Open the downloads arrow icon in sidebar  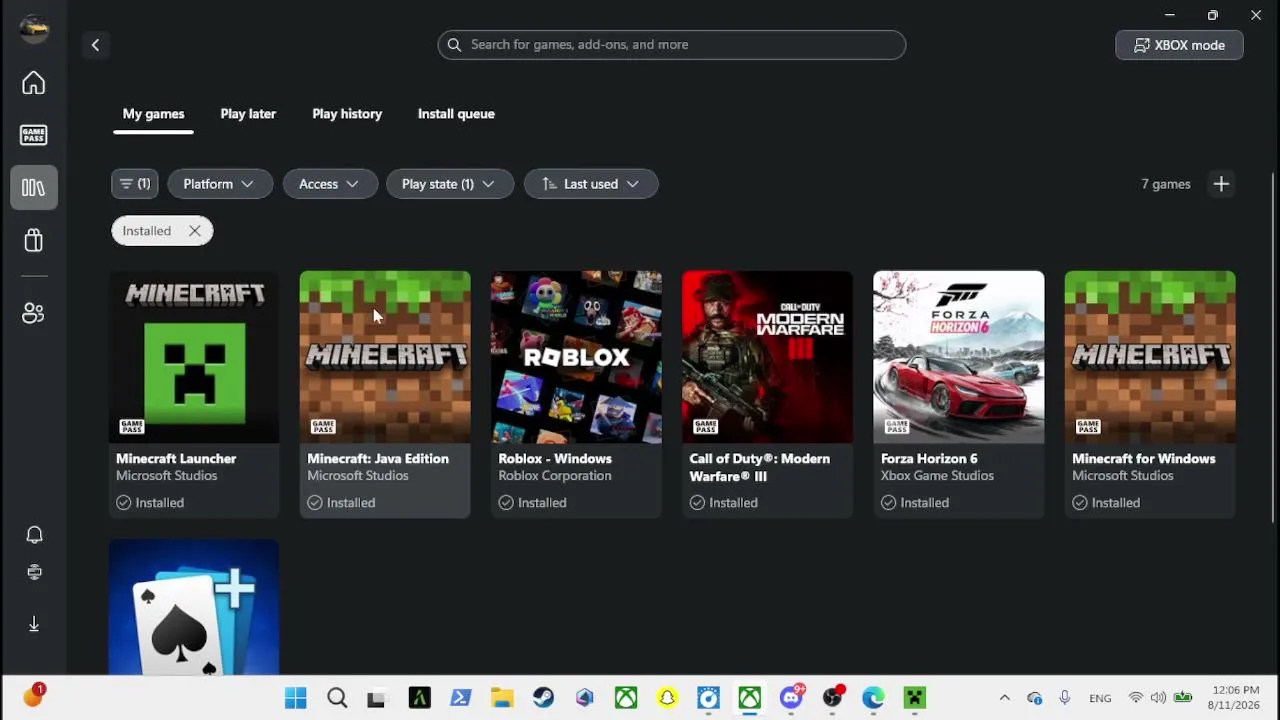[34, 624]
